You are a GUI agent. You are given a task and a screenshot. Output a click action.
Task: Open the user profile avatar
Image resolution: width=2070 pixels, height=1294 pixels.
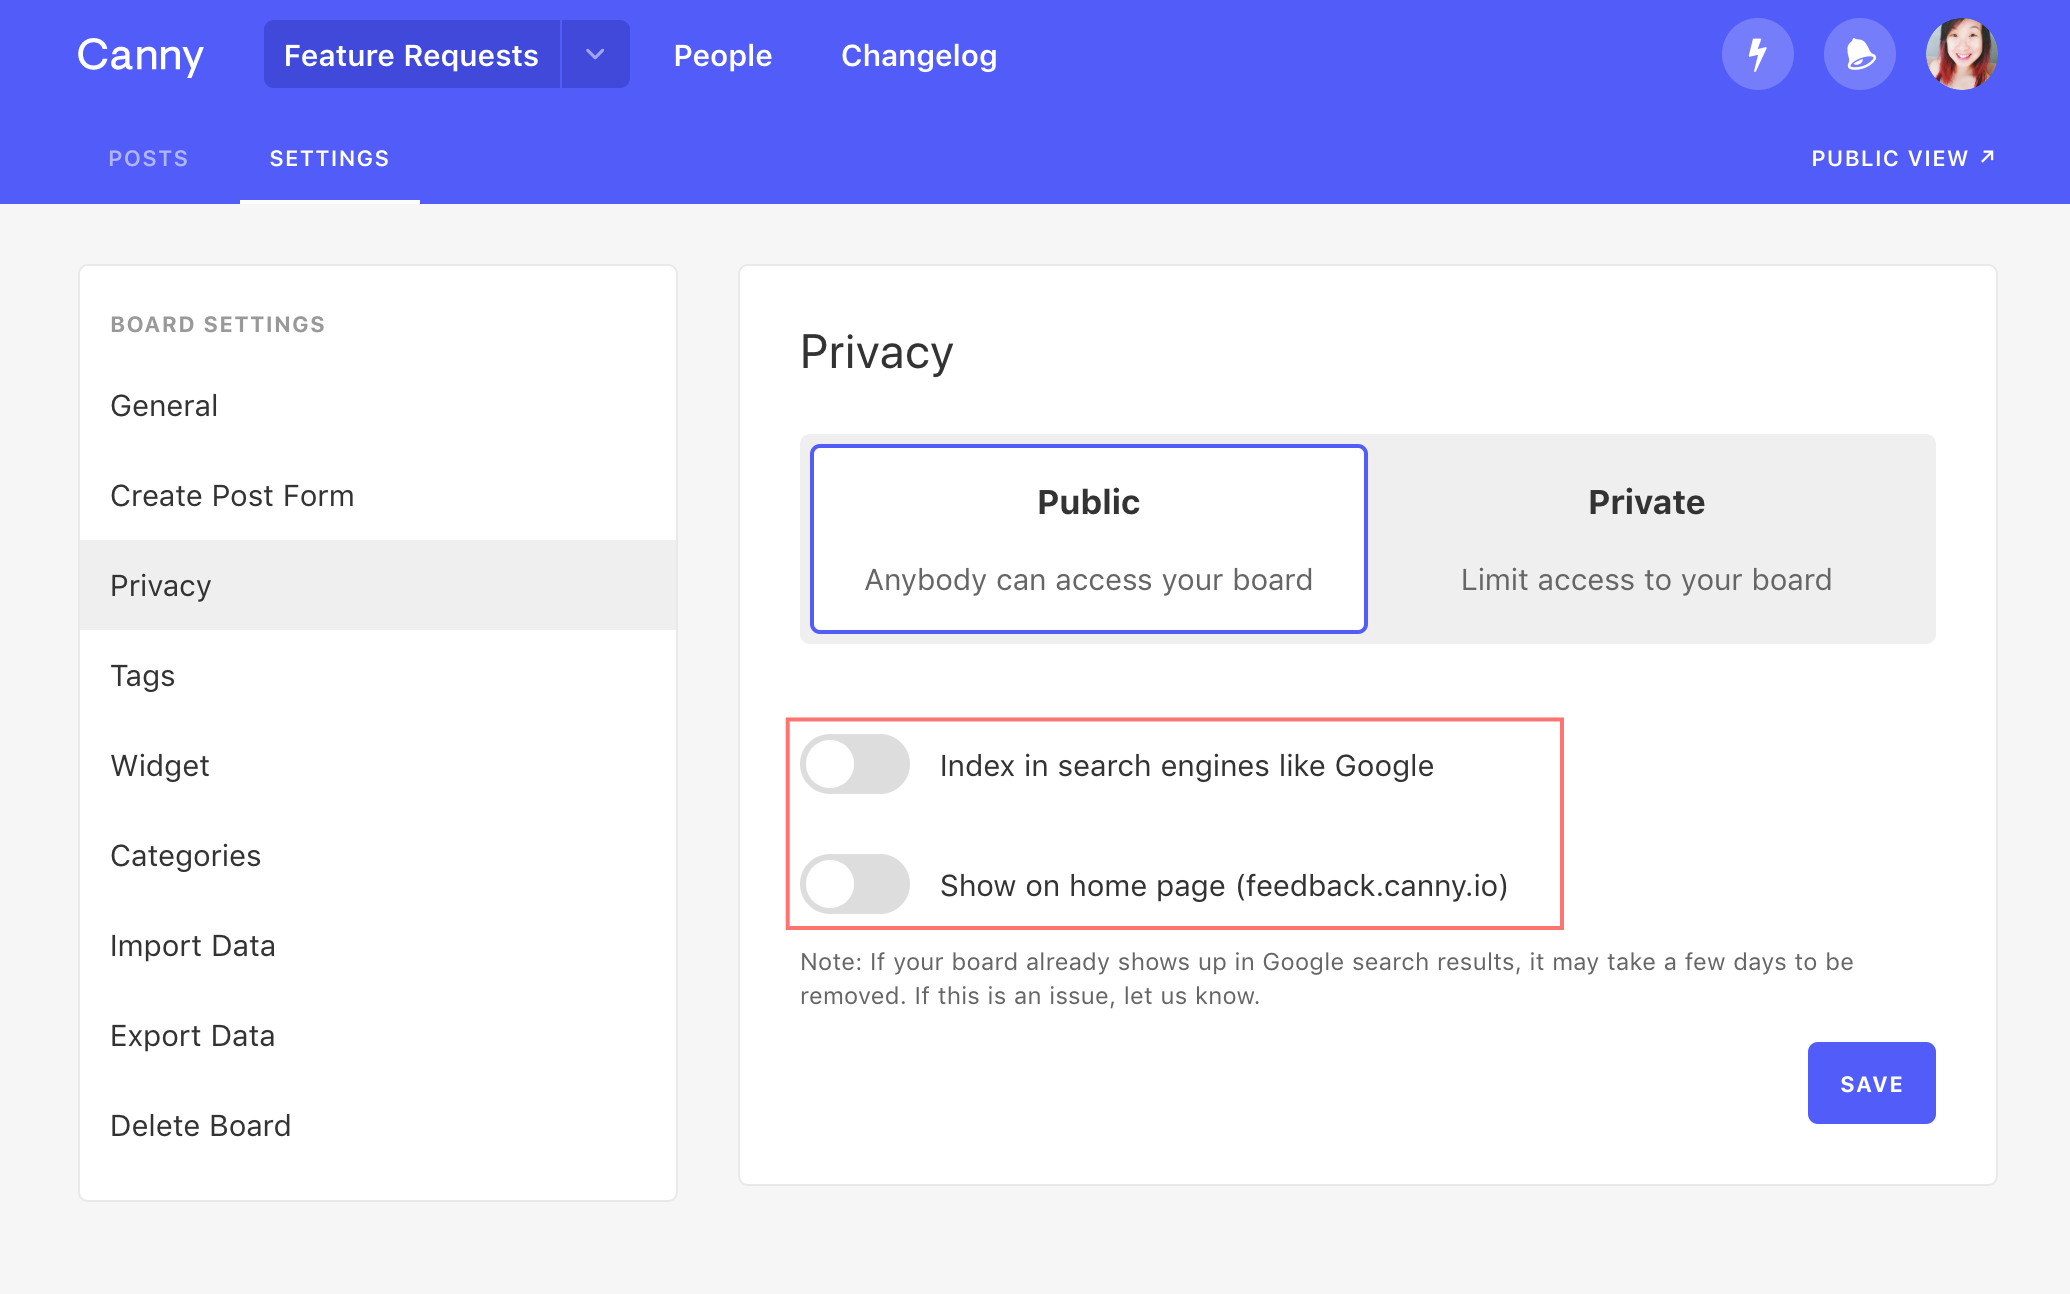coord(1961,55)
